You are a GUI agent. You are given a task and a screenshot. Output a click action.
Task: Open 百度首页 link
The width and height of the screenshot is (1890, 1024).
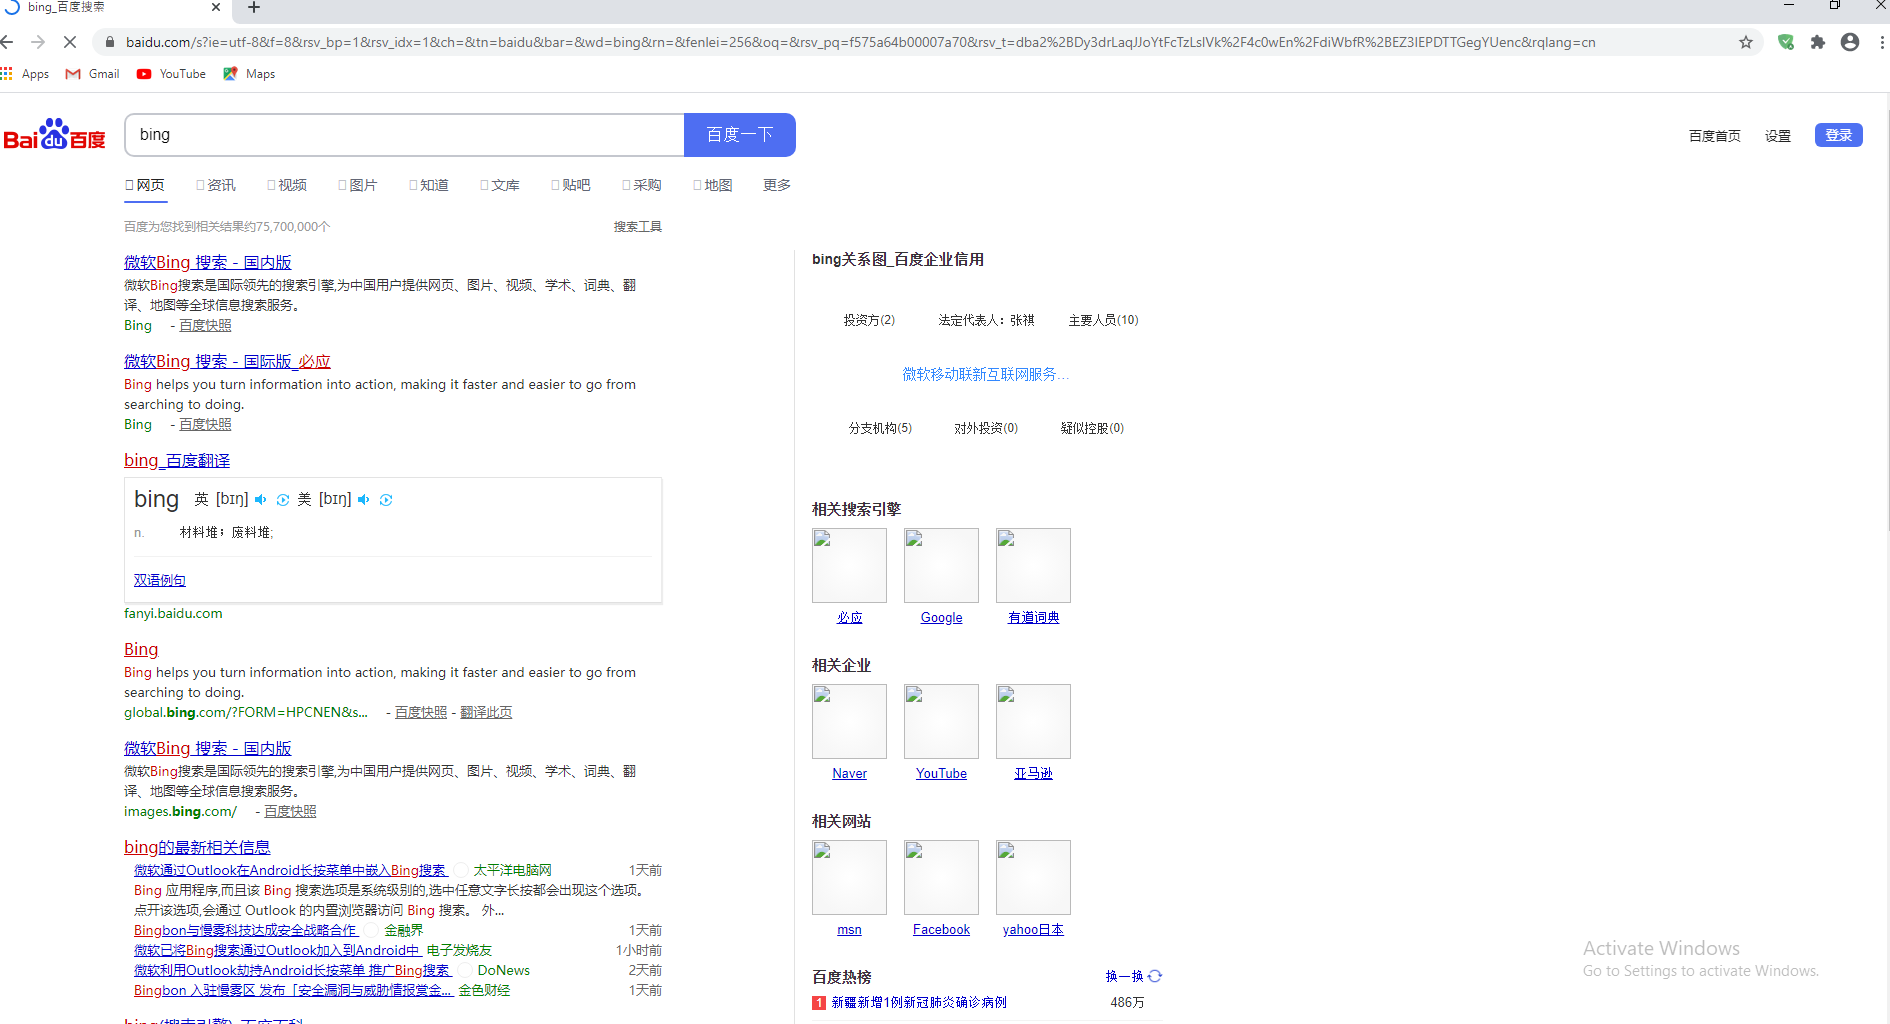point(1714,136)
